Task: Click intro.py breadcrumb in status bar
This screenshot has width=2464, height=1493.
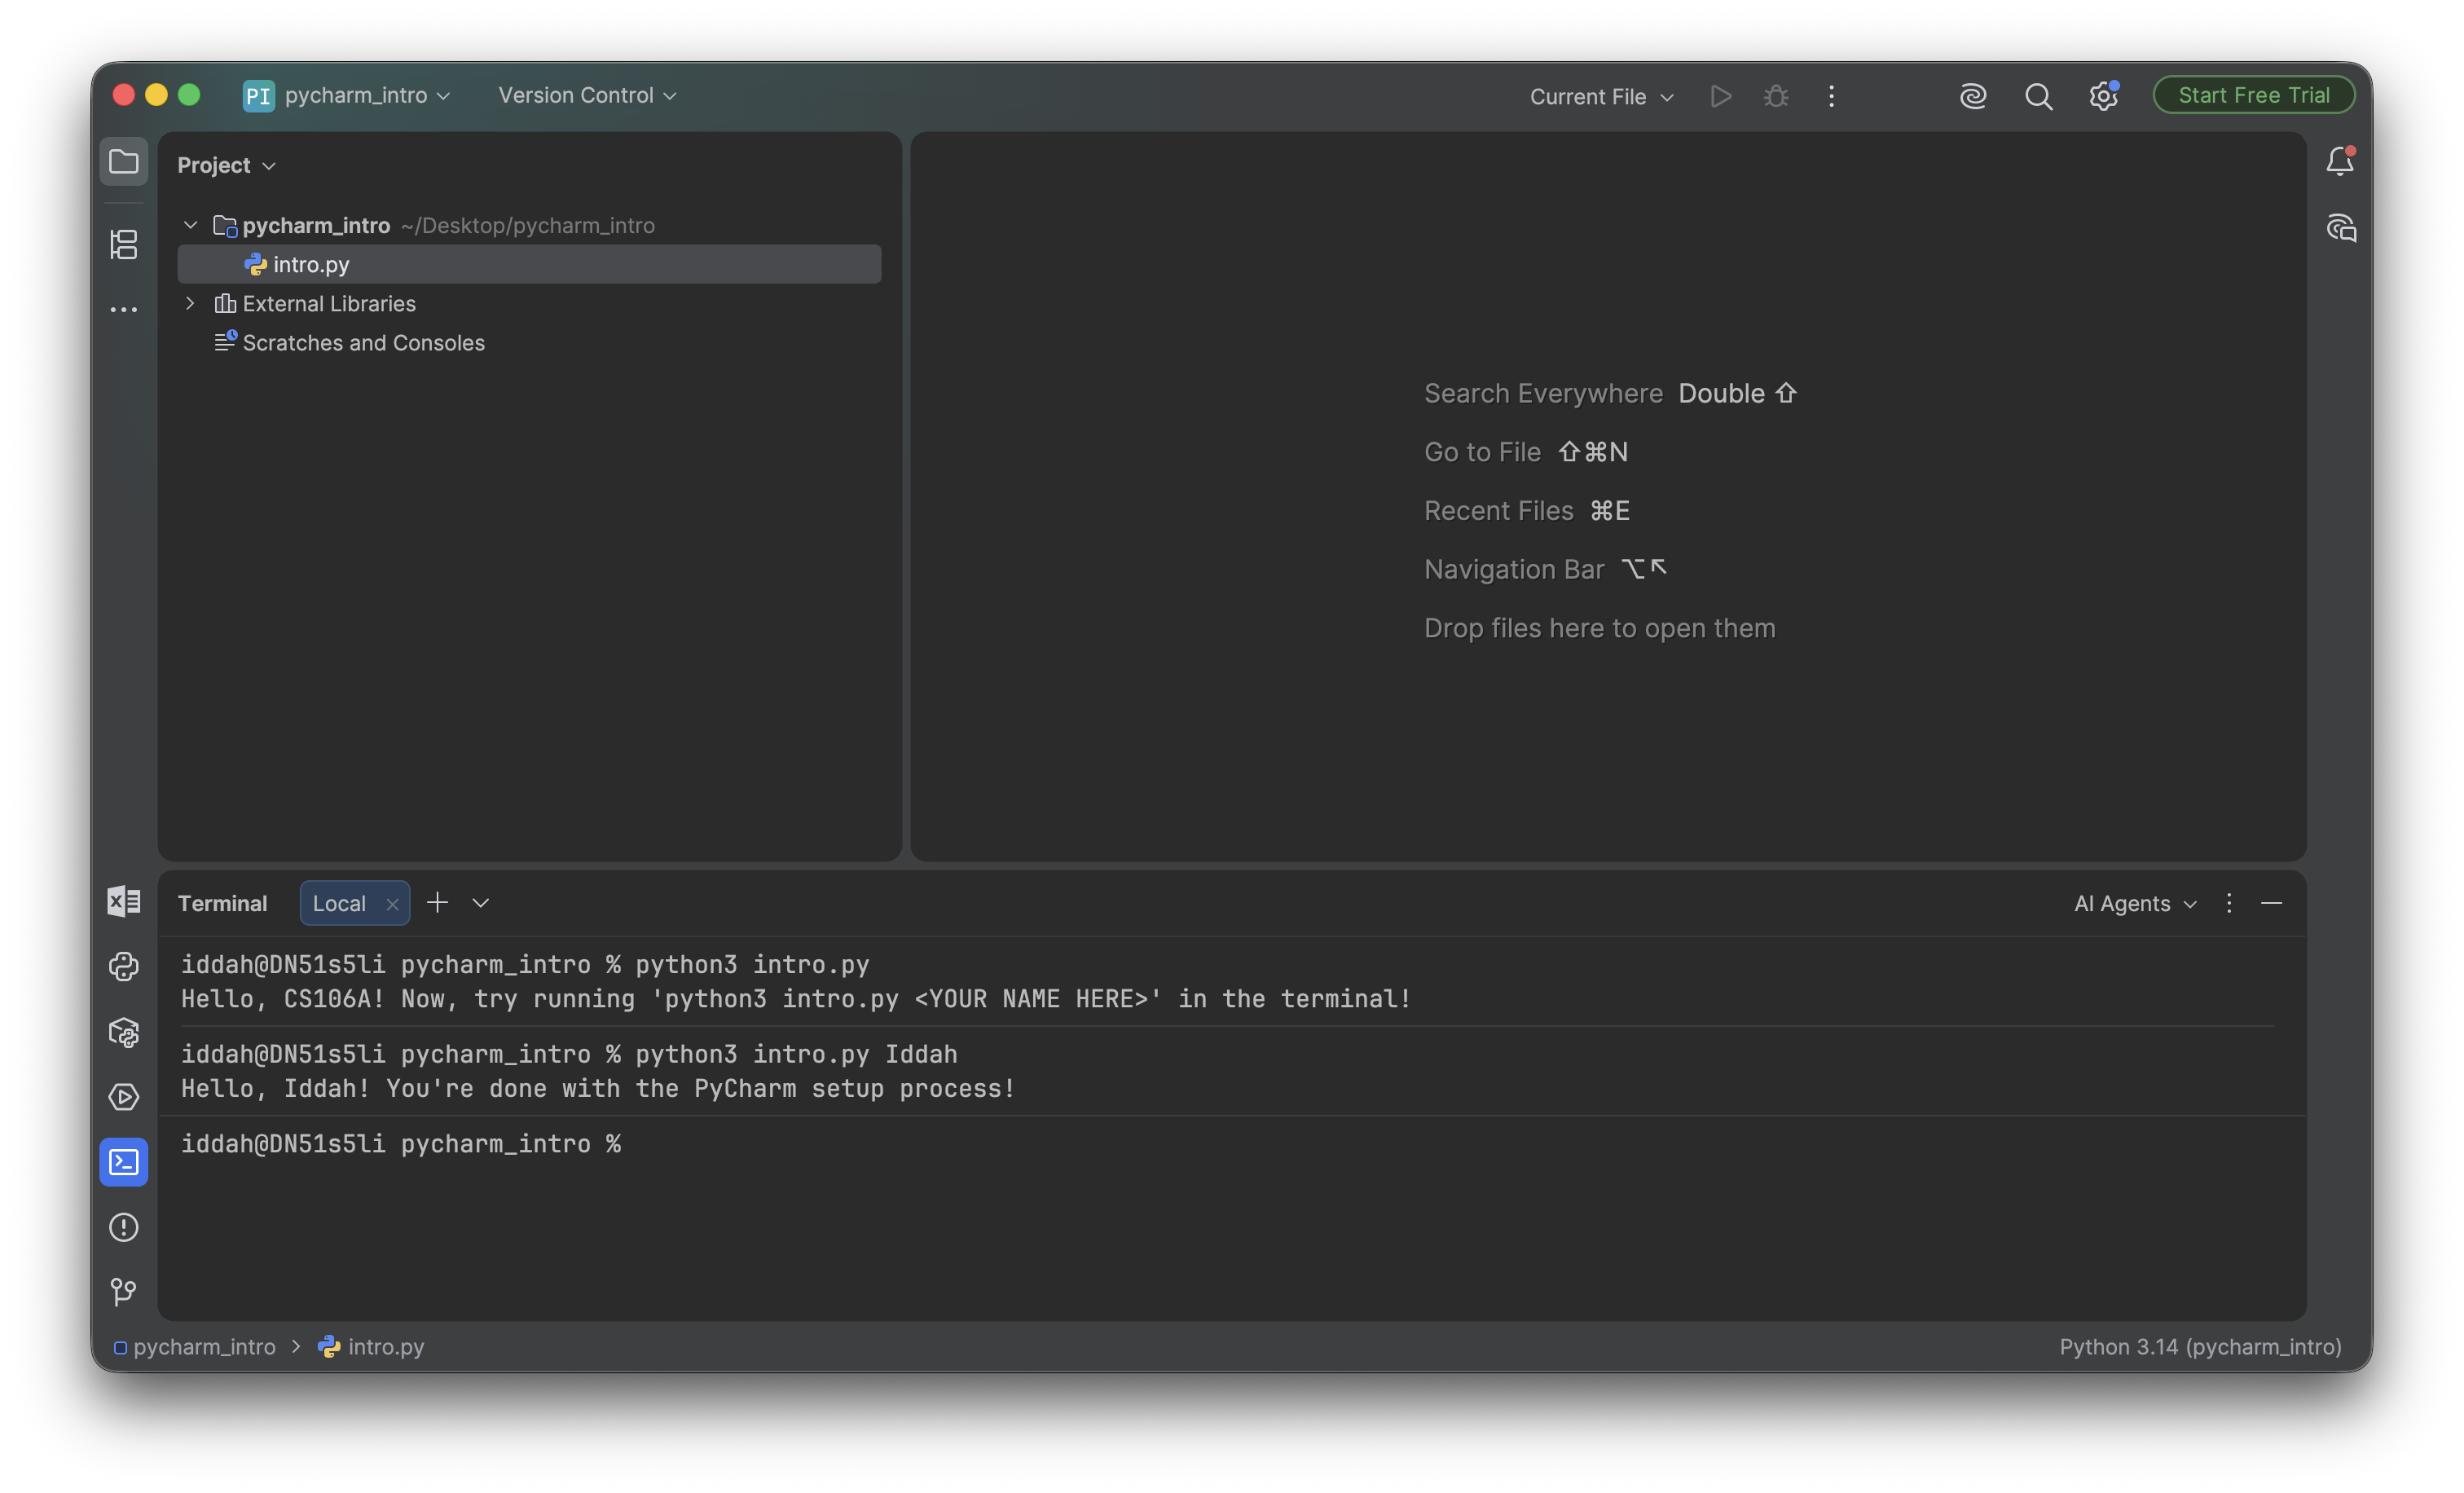Action: tap(372, 1347)
